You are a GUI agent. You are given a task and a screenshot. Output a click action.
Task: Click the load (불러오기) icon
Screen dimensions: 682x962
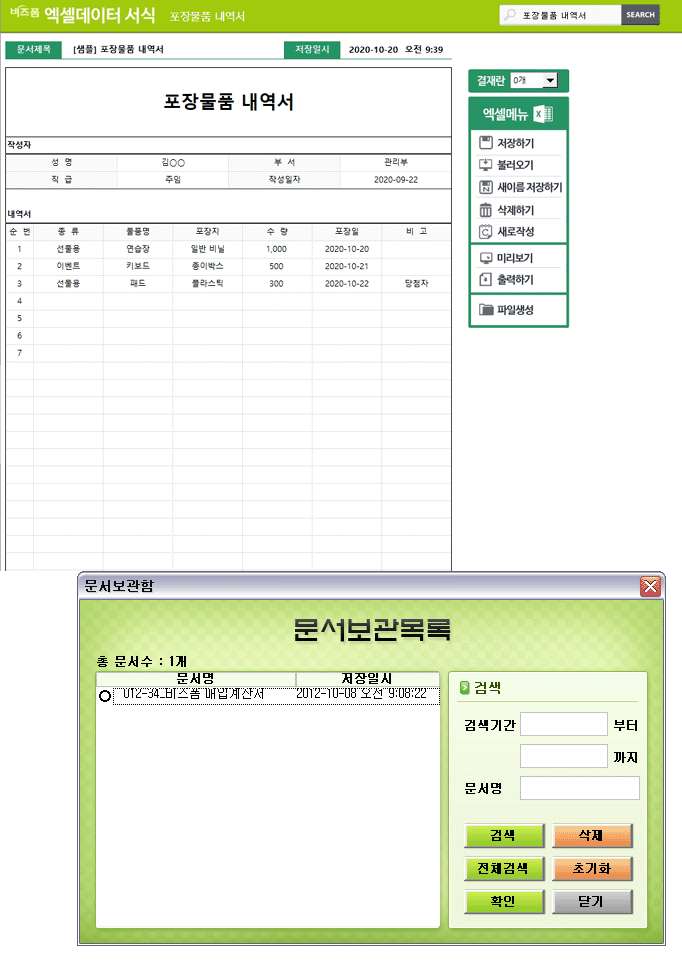coord(485,164)
